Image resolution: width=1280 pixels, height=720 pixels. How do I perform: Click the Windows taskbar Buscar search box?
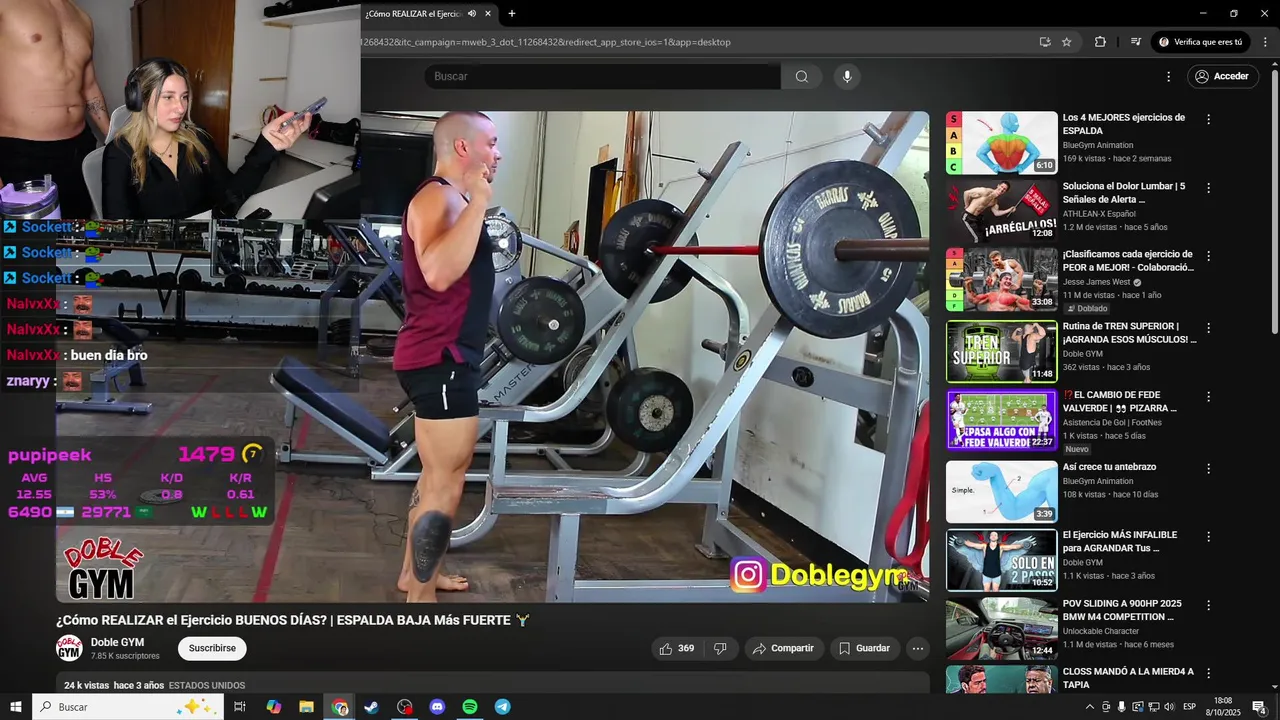coord(128,707)
